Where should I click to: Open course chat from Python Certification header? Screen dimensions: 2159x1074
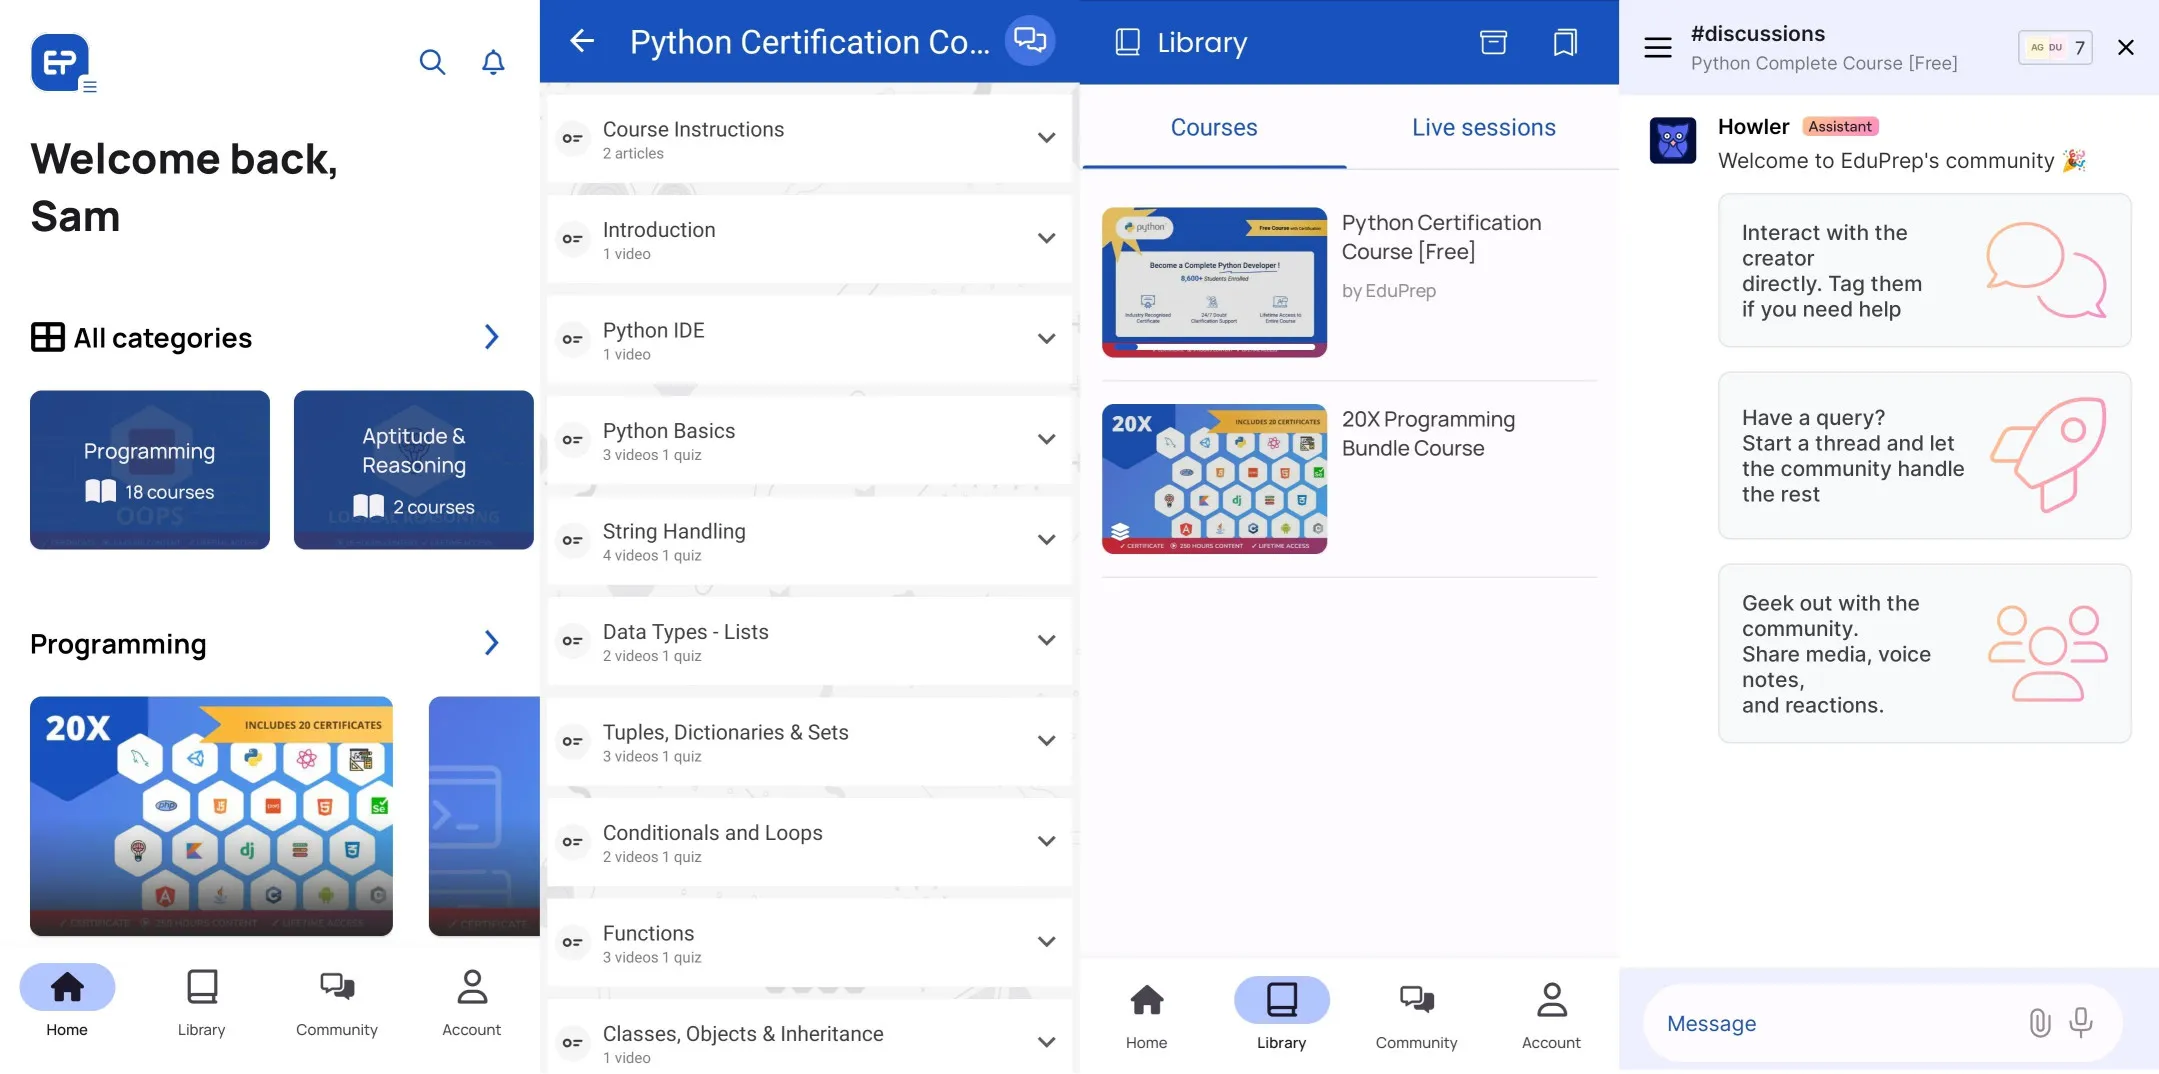pyautogui.click(x=1029, y=40)
